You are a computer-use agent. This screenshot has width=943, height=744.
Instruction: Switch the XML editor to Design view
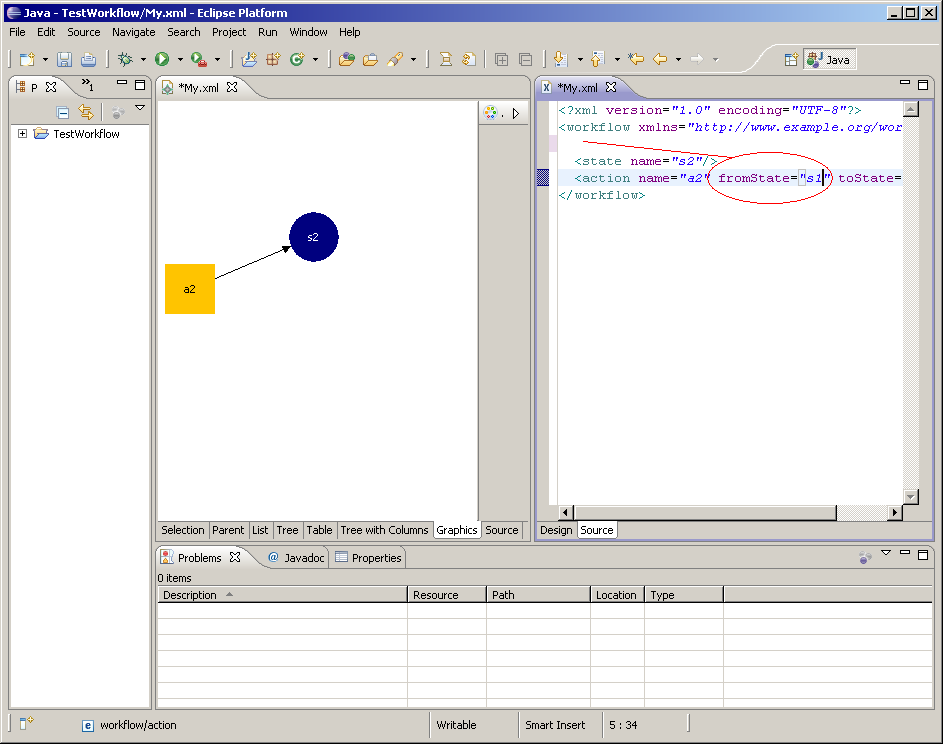point(556,530)
